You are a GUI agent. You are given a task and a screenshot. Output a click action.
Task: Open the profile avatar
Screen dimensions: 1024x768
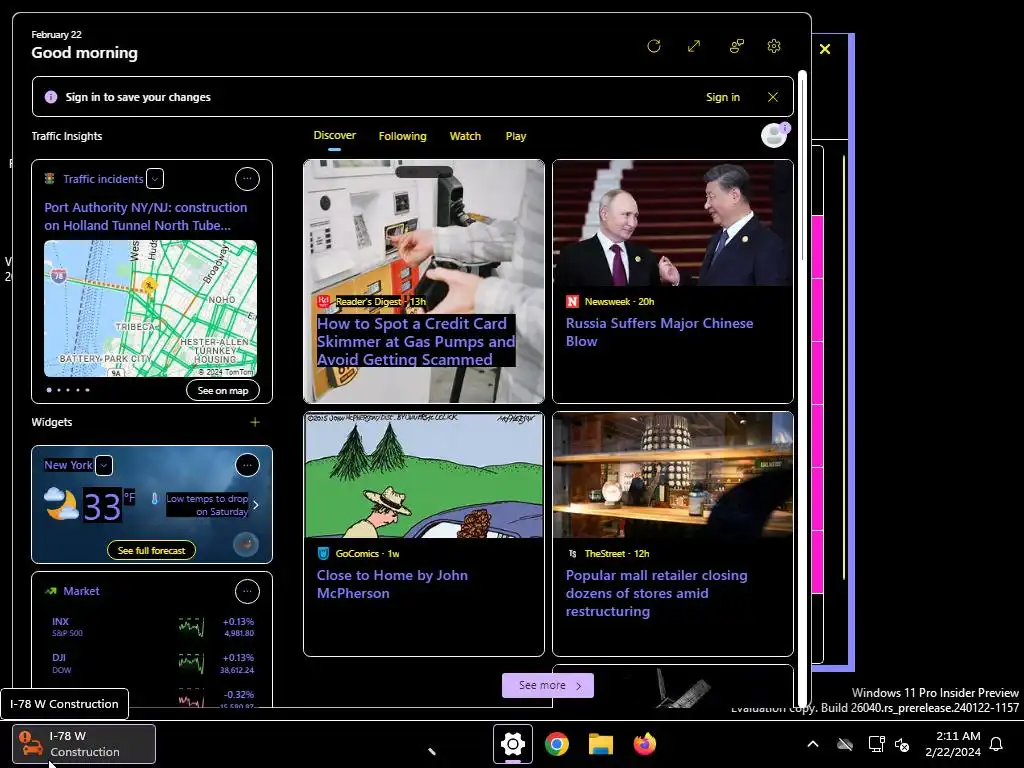775,135
